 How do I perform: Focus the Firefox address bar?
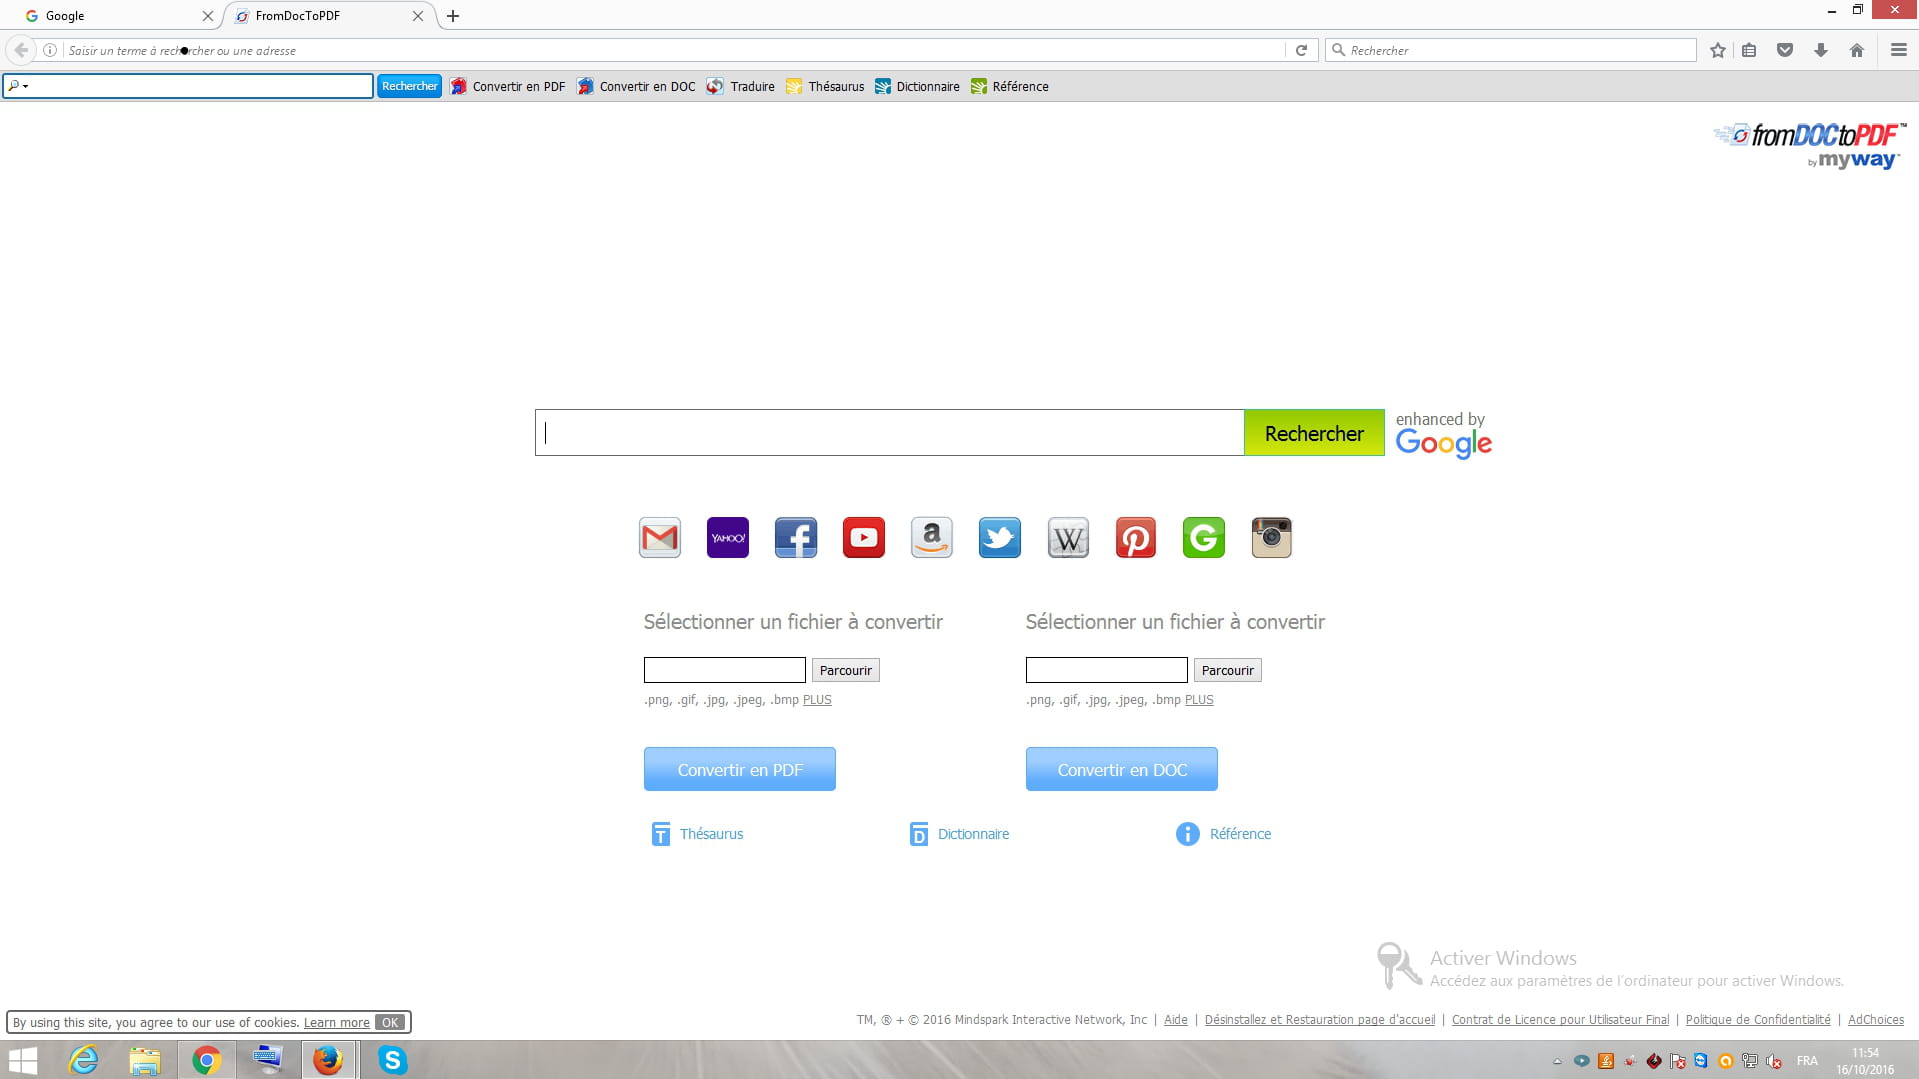(675, 50)
